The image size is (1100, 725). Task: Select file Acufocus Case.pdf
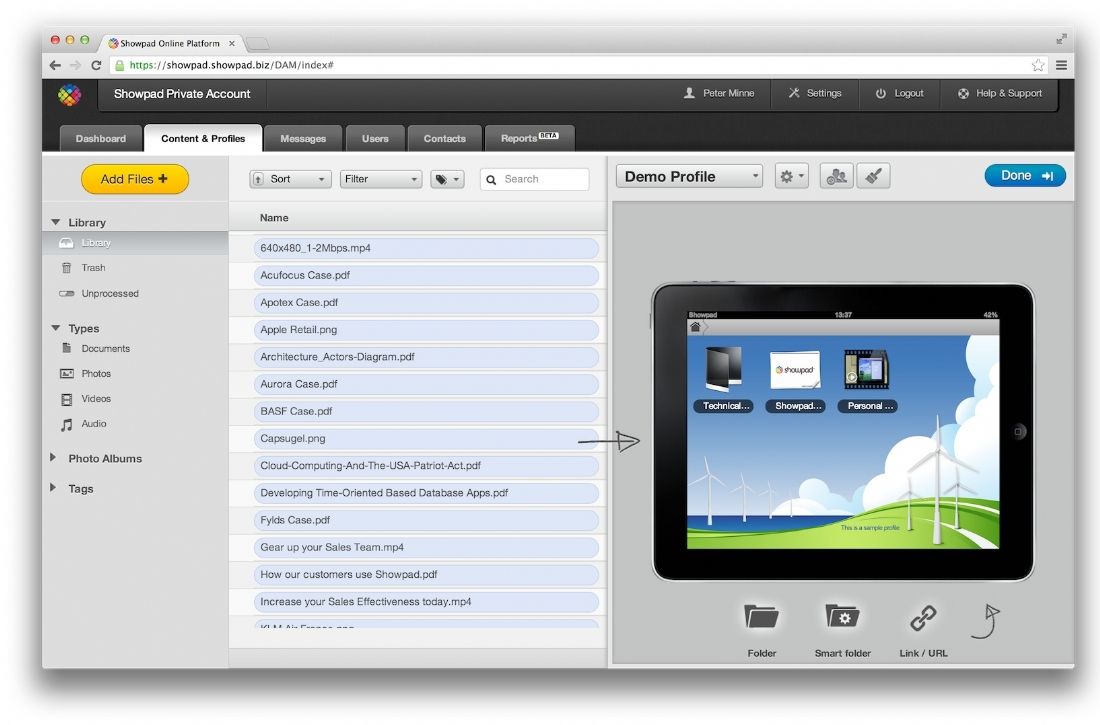pos(426,275)
